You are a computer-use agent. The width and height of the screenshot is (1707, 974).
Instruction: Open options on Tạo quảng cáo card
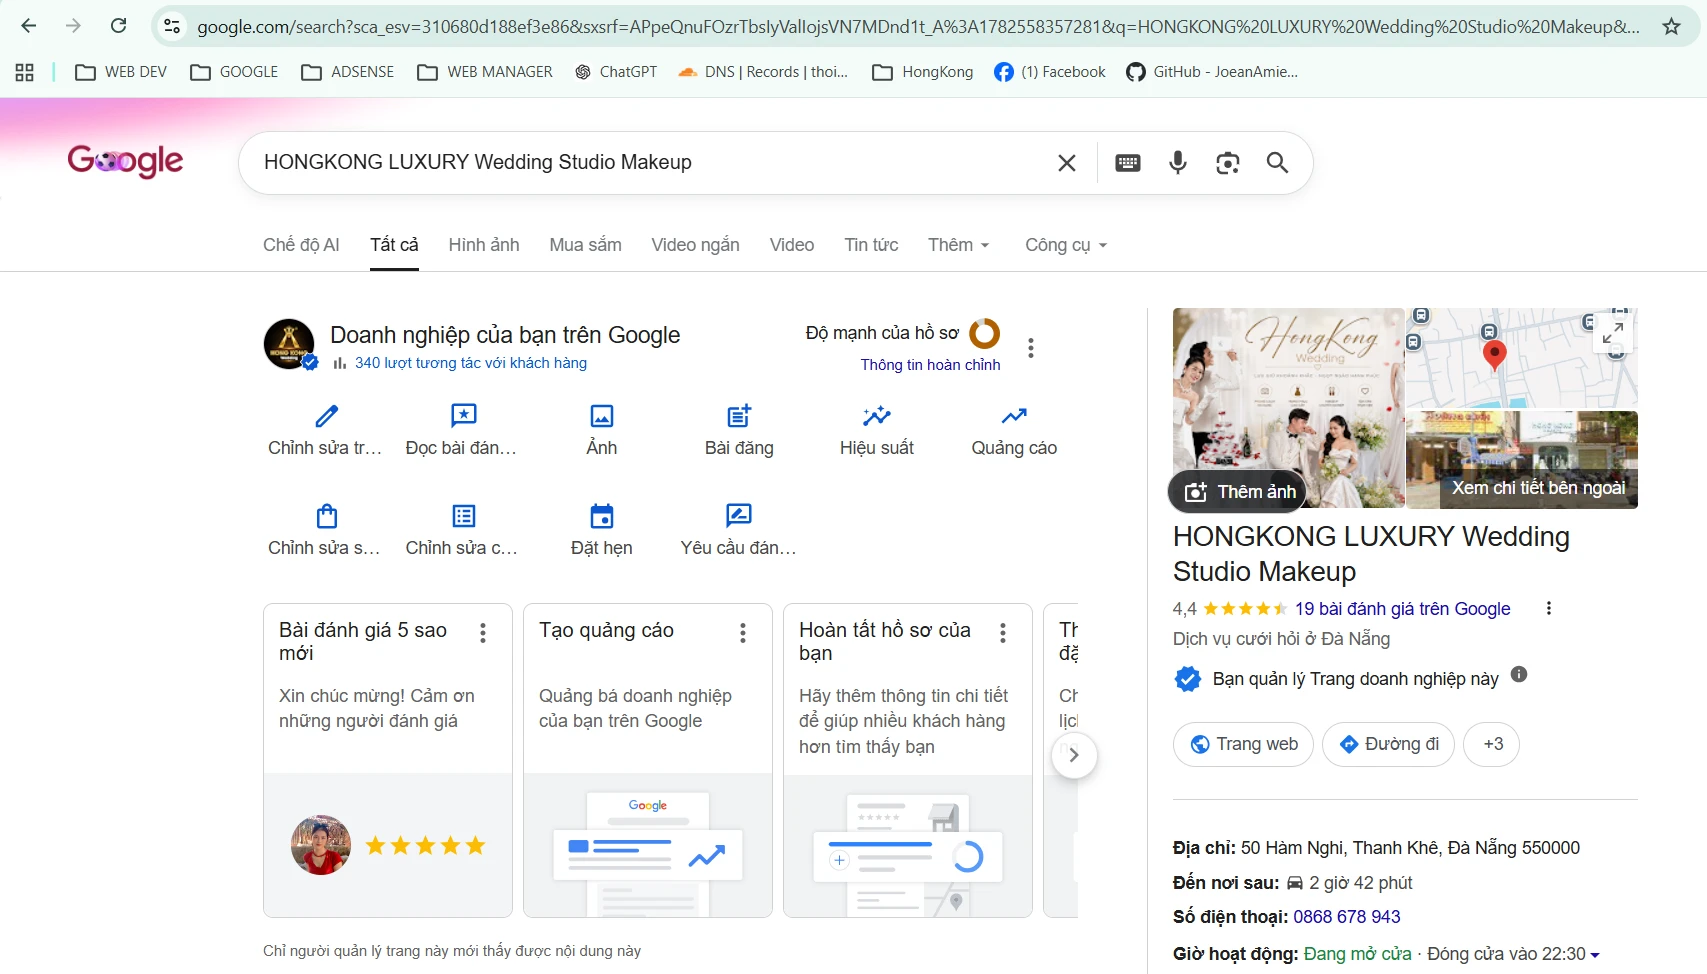(x=743, y=633)
